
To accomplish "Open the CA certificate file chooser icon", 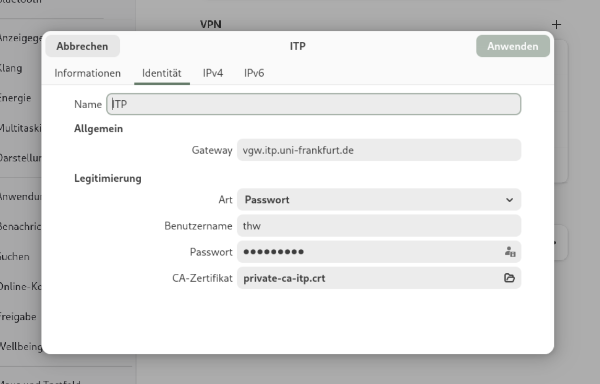I will (509, 278).
